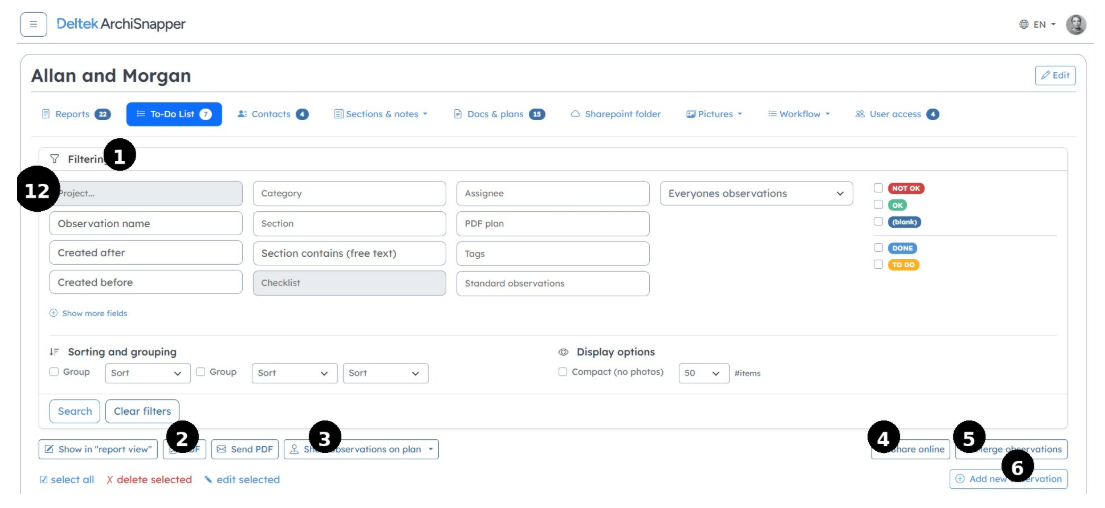This screenshot has width=1105, height=508.
Task: Click the Edit project button
Action: [1055, 75]
